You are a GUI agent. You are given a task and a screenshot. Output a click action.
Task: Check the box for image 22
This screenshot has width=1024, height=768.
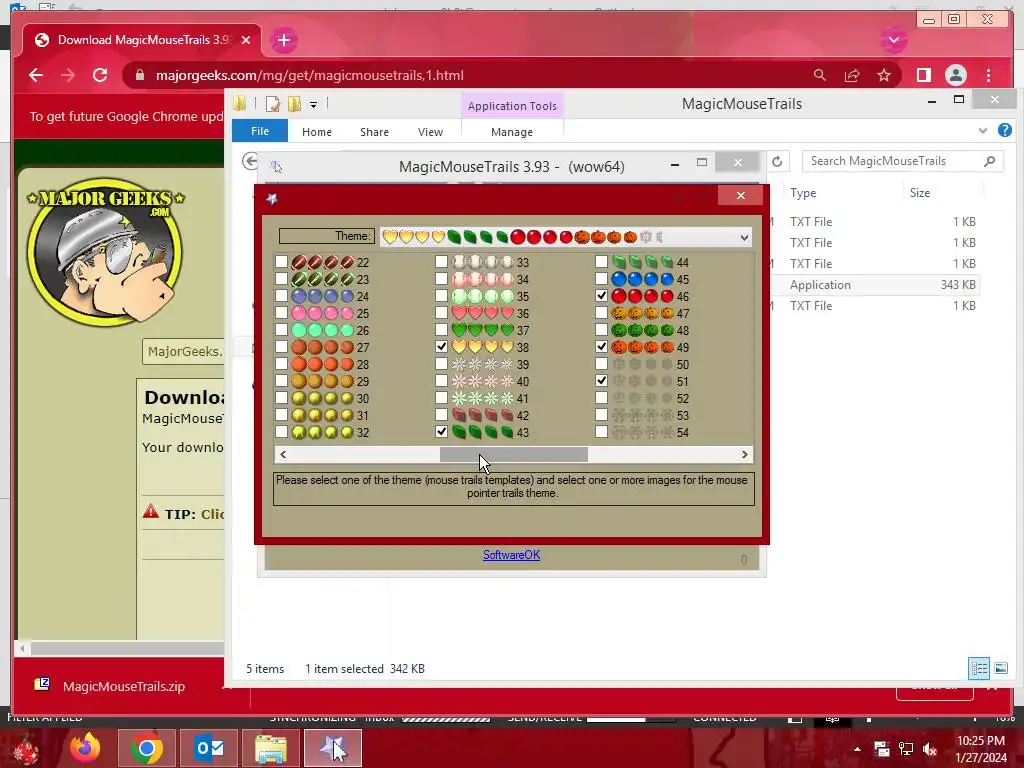point(281,262)
